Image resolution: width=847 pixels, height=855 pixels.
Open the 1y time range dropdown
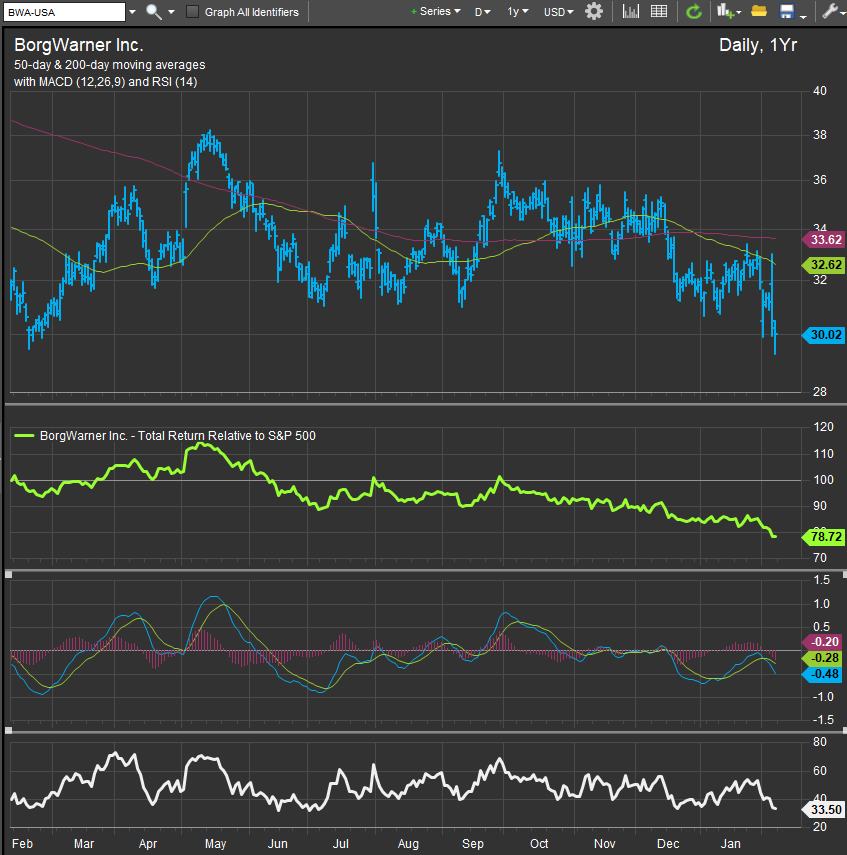tap(518, 11)
